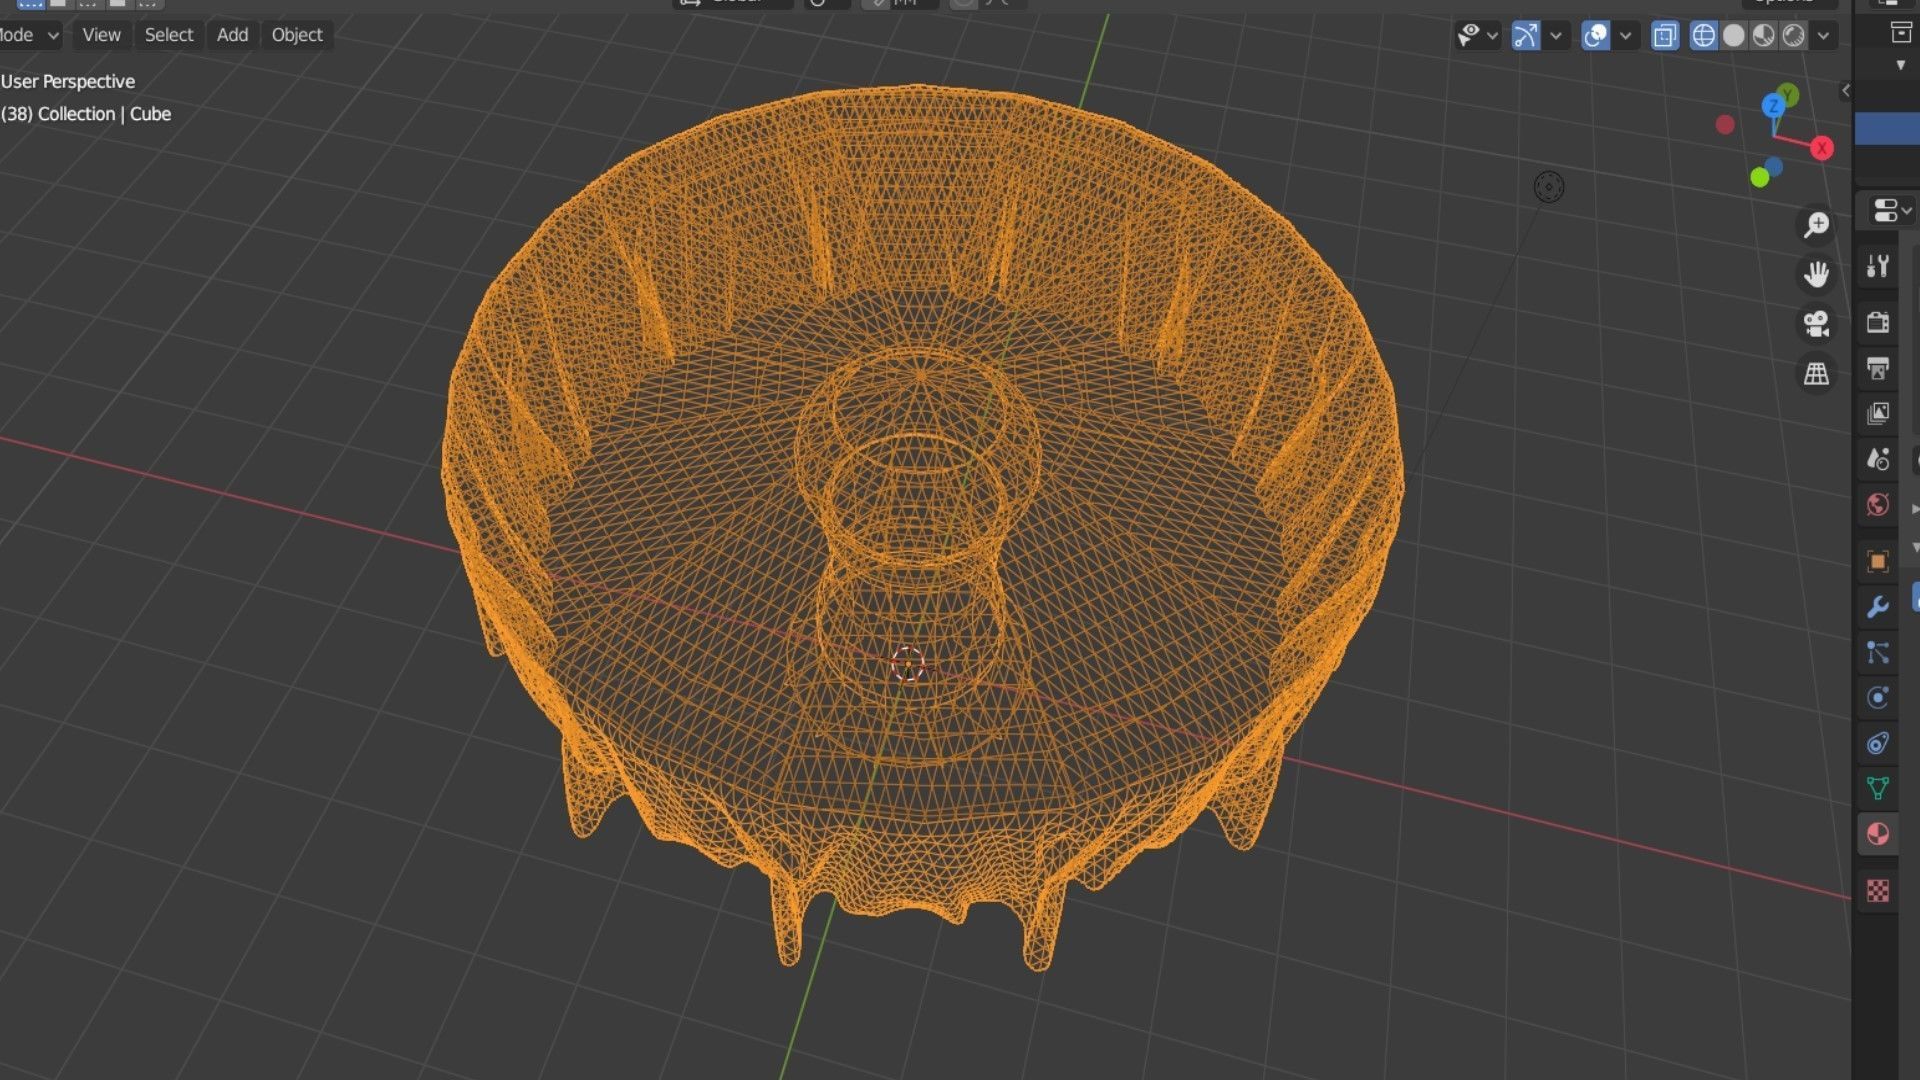1920x1080 pixels.
Task: Open the Add menu
Action: pos(232,35)
